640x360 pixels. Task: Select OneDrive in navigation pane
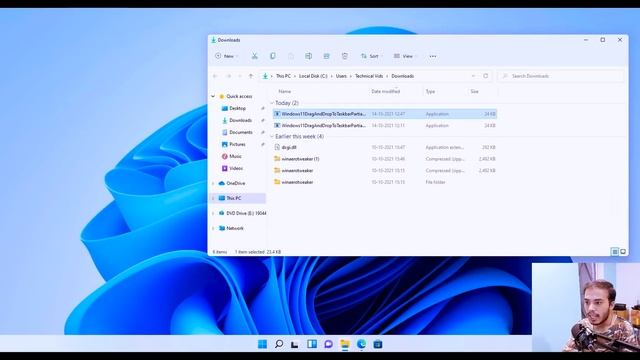236,183
